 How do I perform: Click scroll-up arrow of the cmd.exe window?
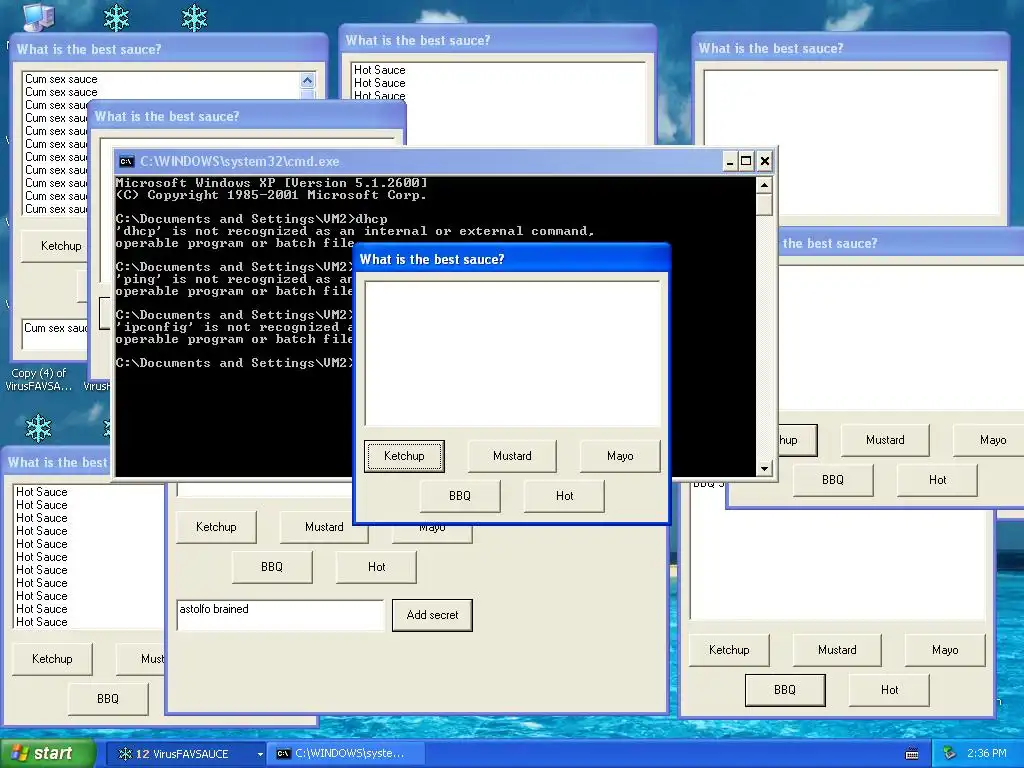764,185
